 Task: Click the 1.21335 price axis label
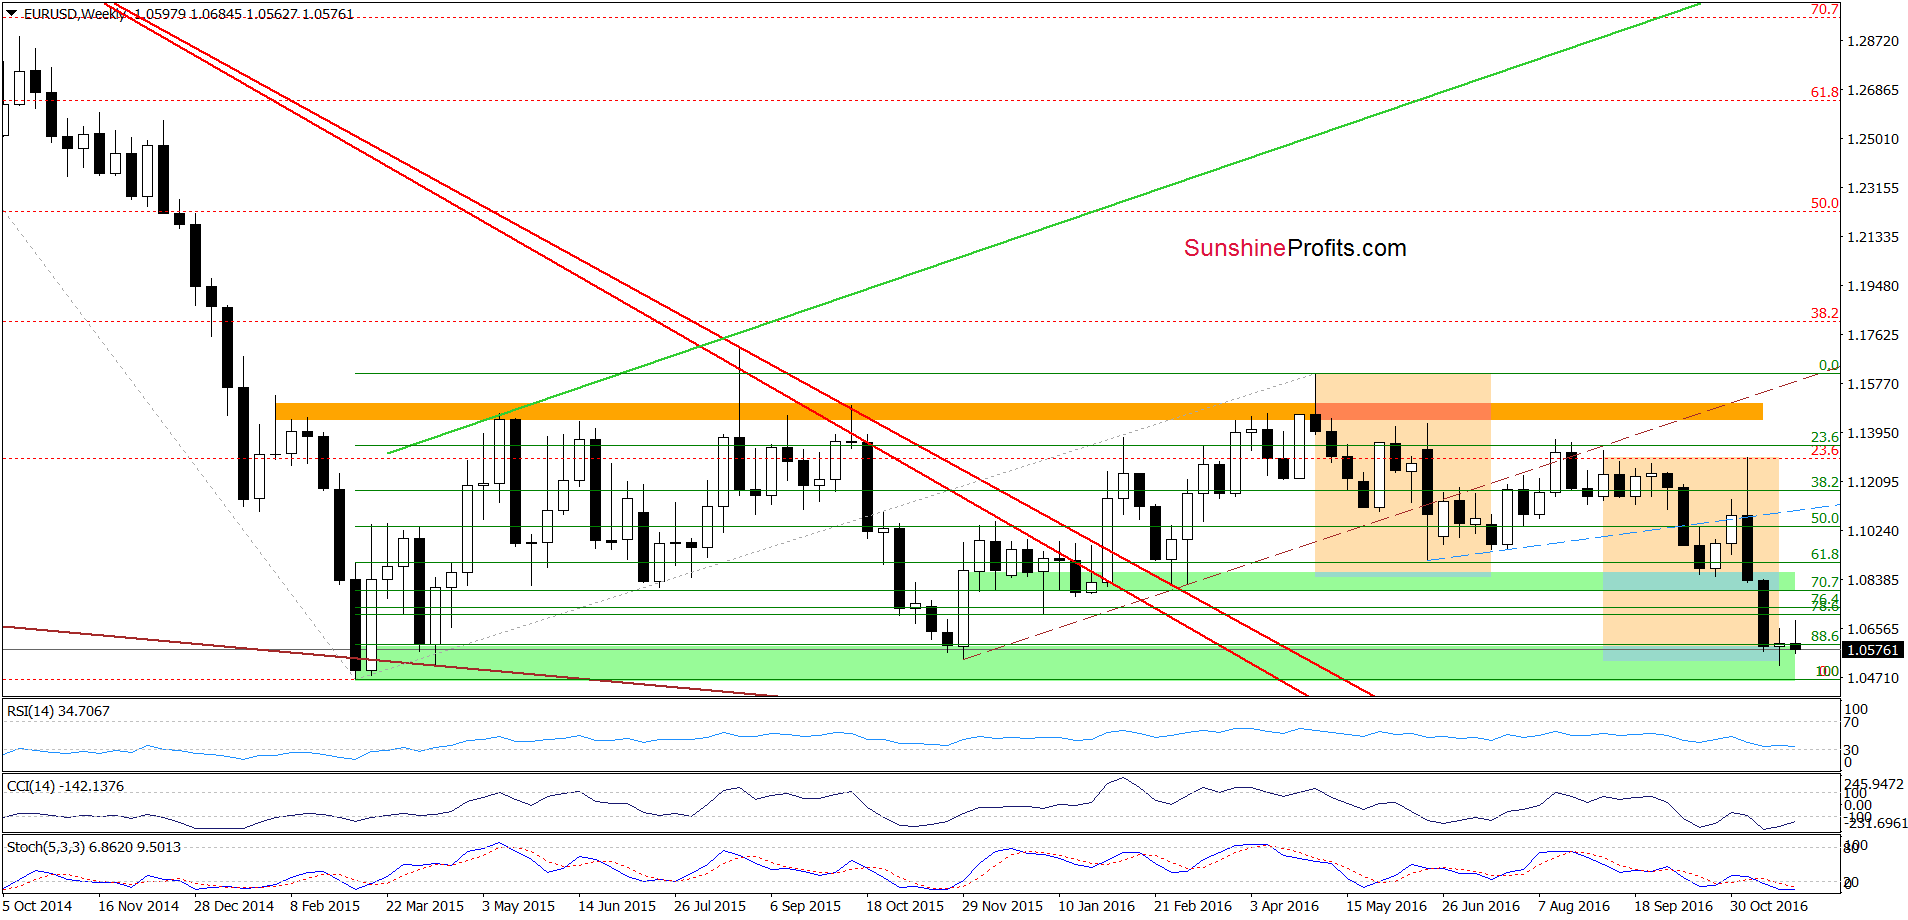tap(1873, 237)
